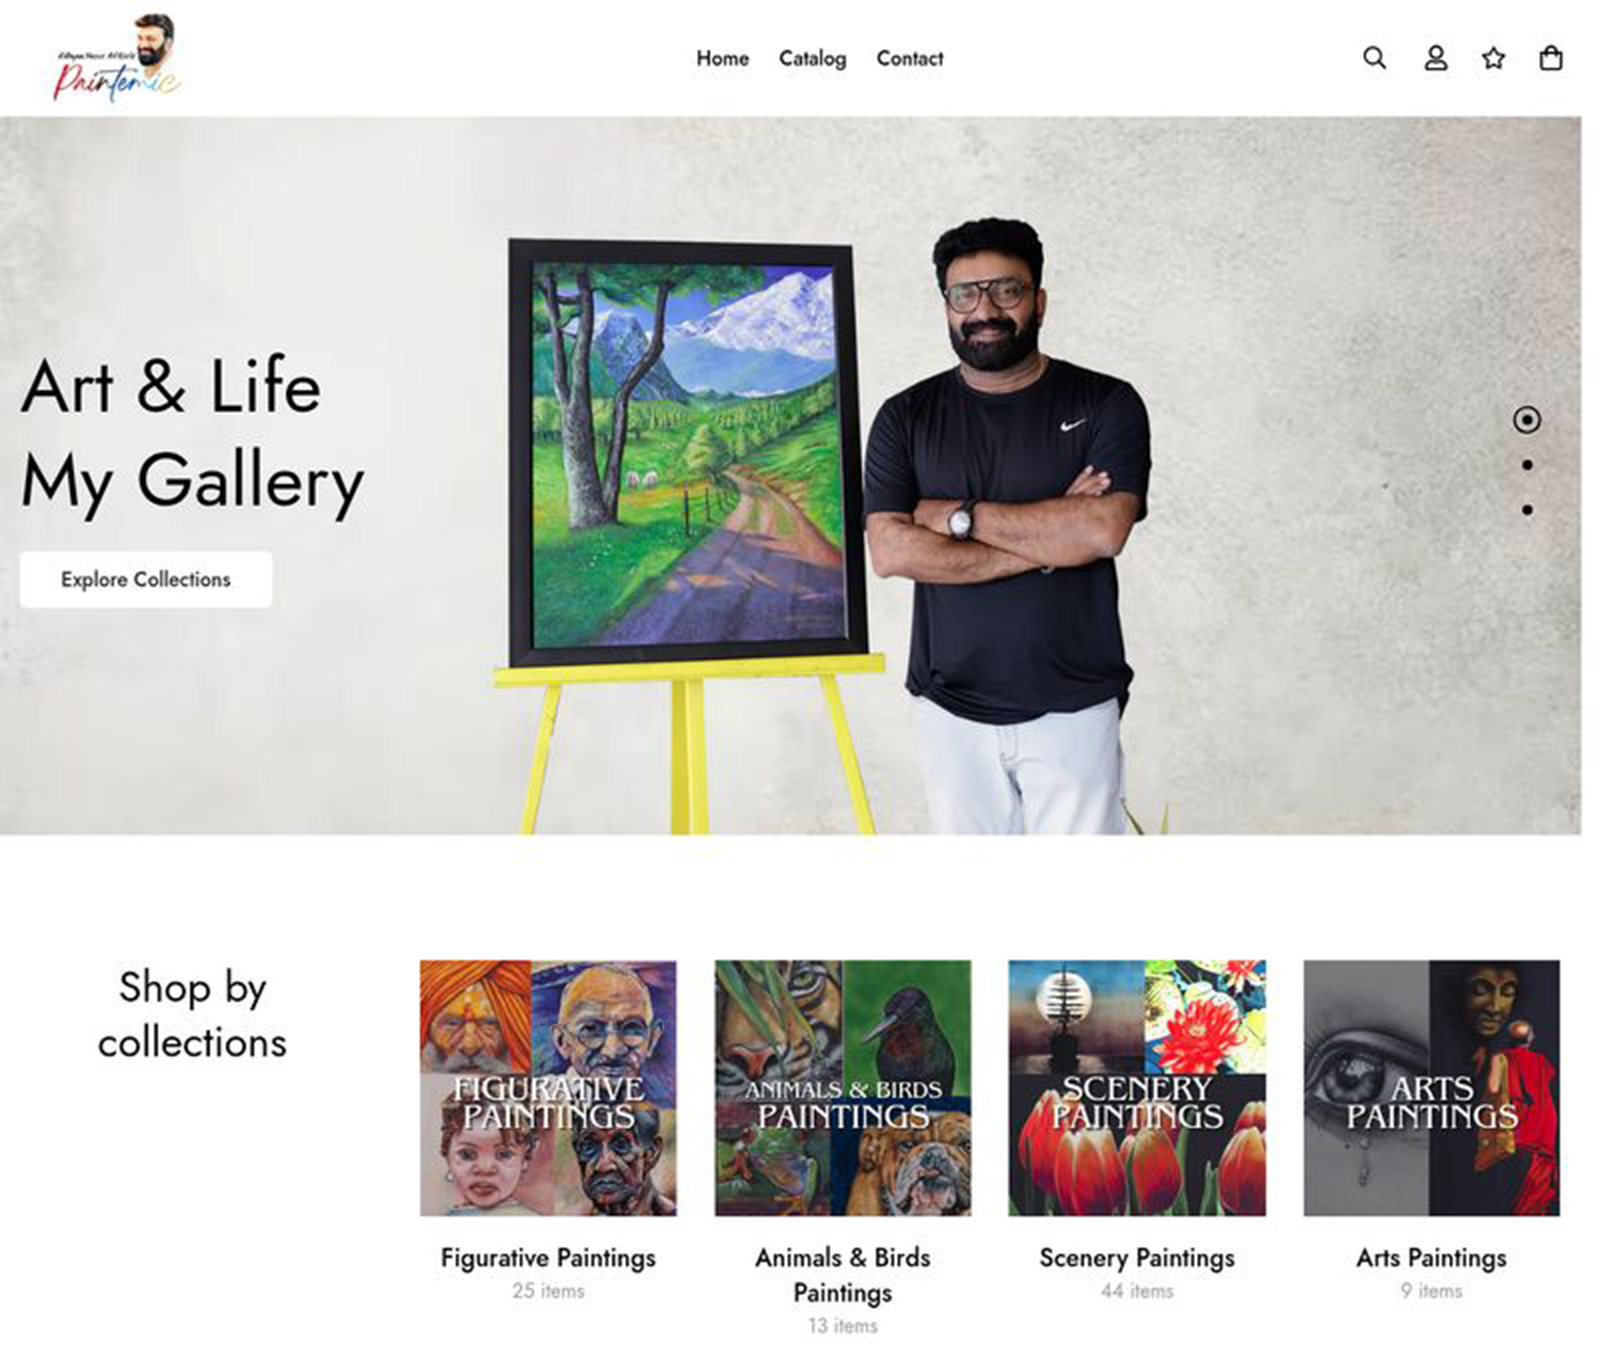Open the Arts Paintings text link
1600x1358 pixels.
[1431, 1258]
